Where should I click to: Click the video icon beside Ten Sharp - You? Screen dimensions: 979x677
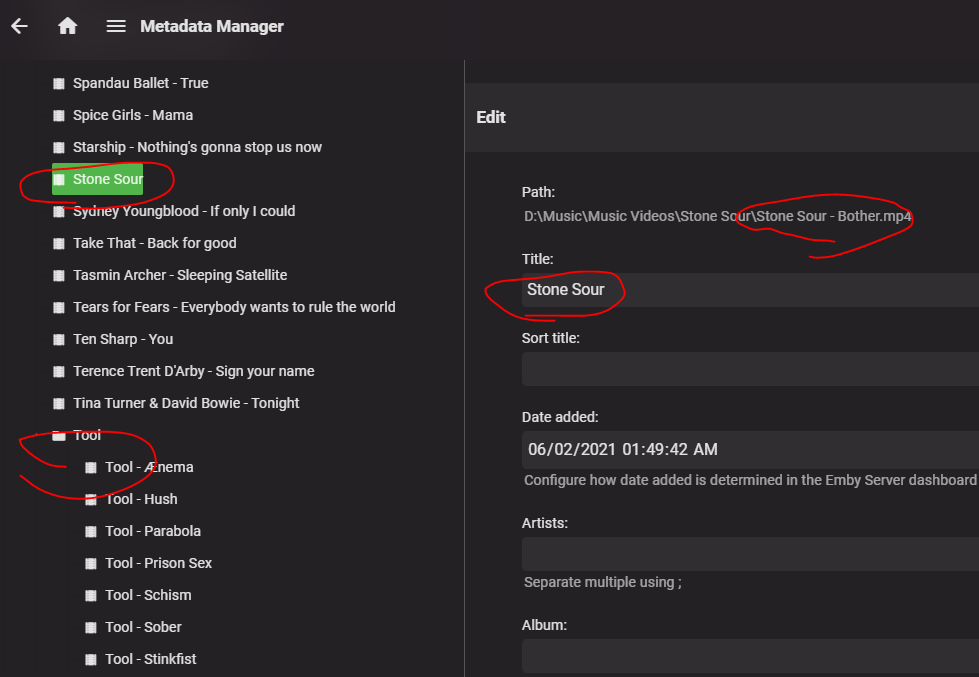[59, 339]
